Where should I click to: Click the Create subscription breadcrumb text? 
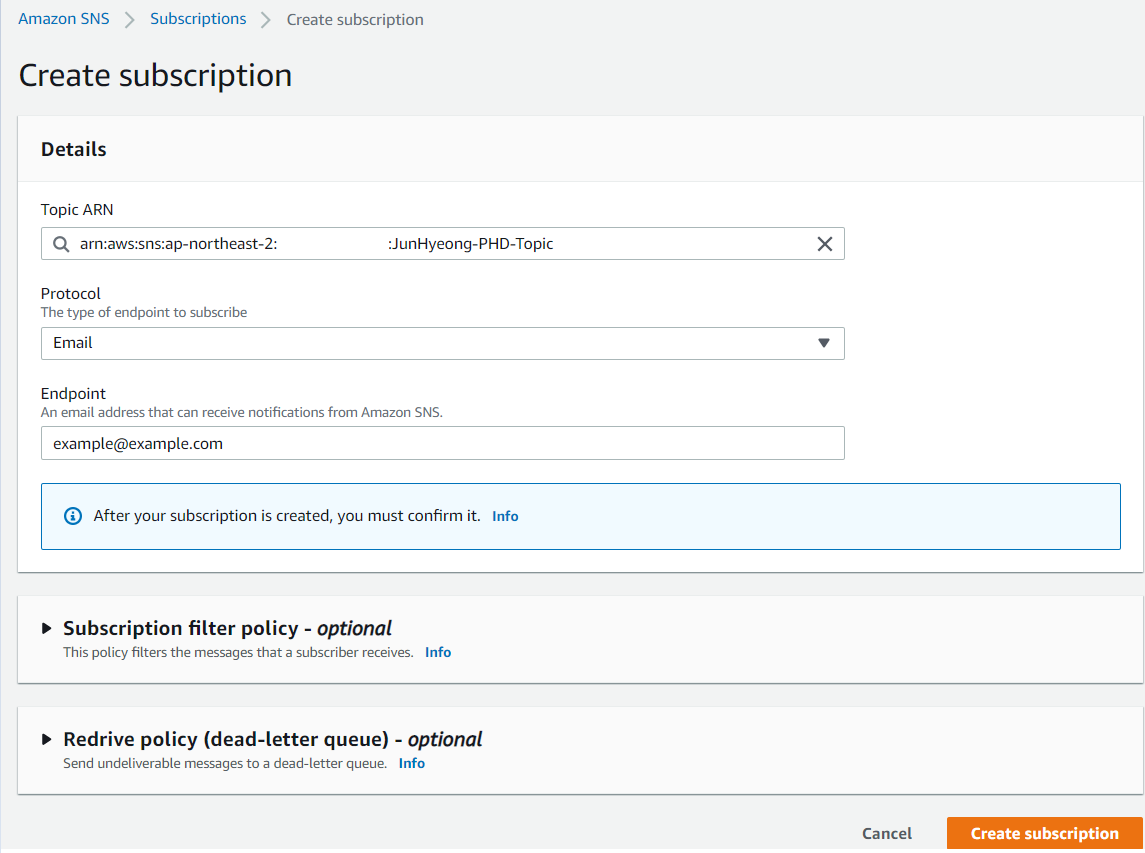coord(355,20)
